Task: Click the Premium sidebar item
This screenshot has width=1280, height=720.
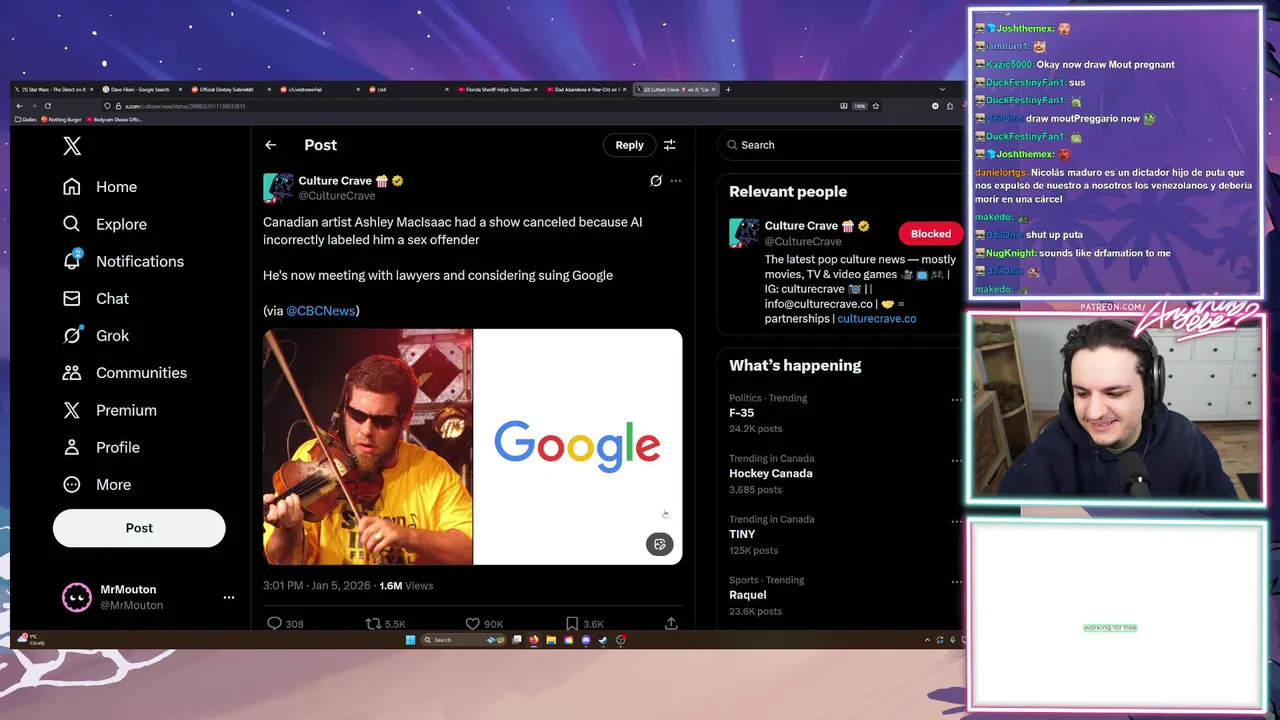Action: (x=110, y=410)
